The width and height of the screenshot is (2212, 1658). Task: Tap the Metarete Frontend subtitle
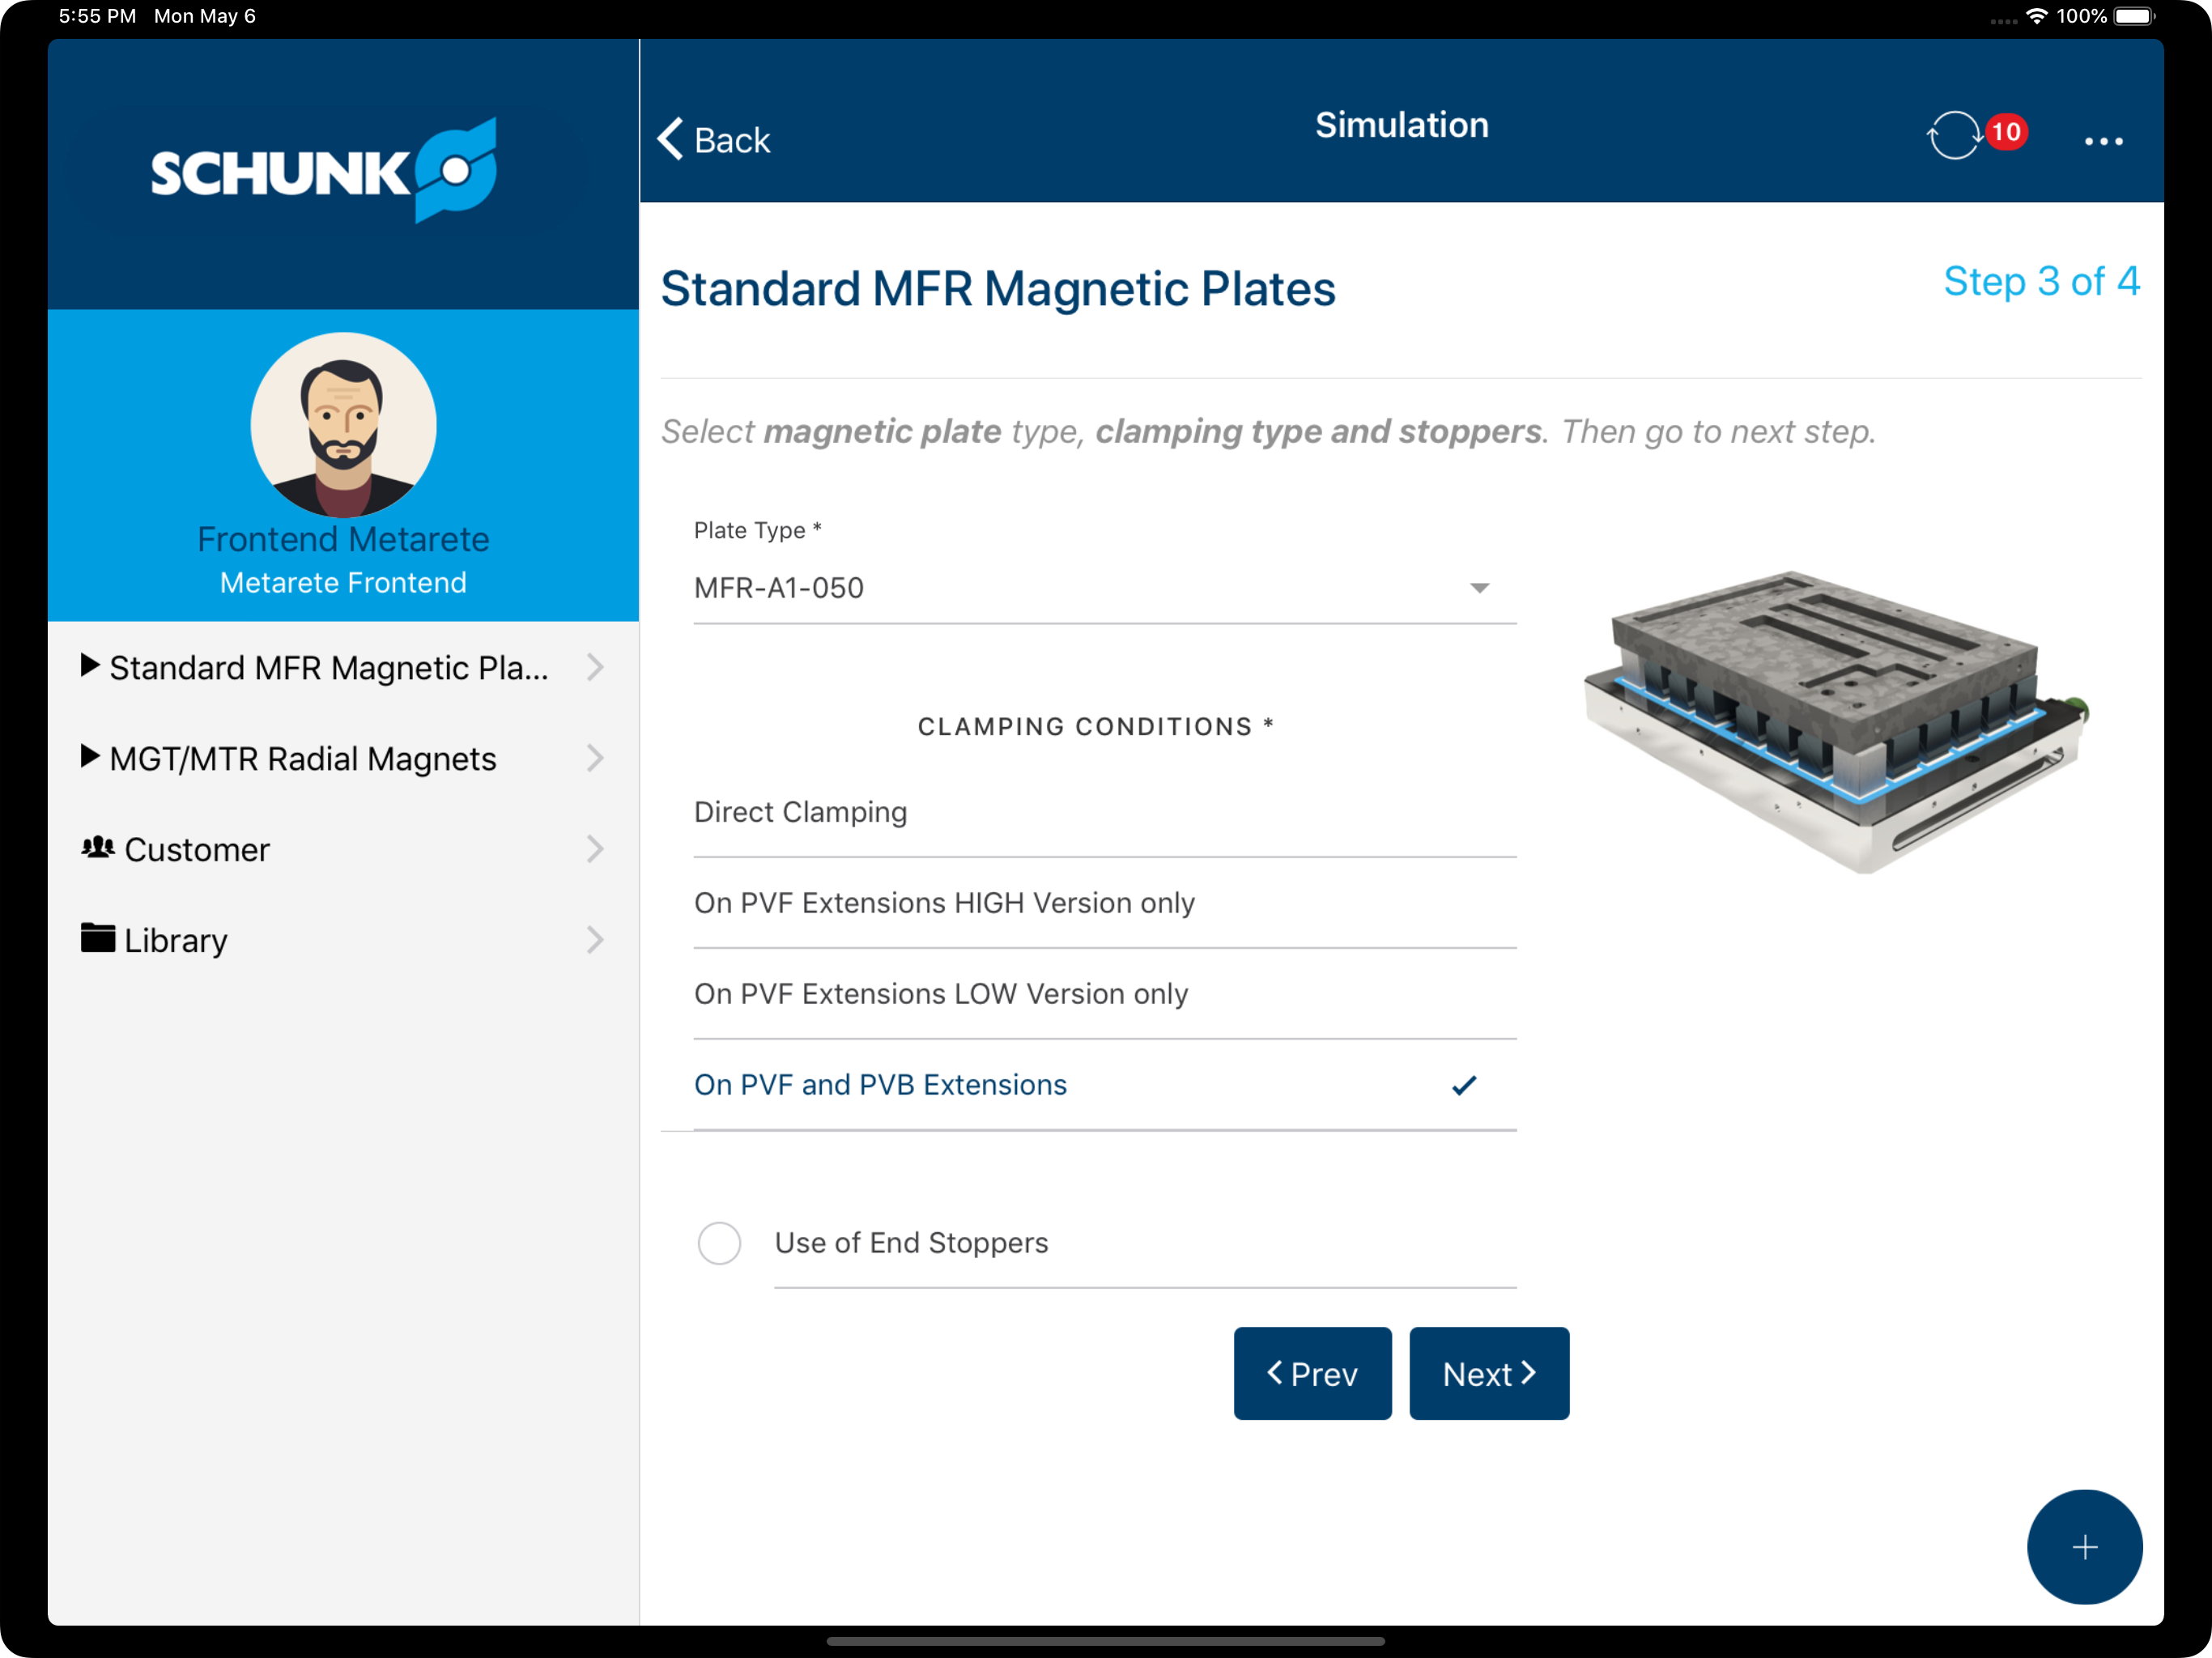click(x=343, y=582)
